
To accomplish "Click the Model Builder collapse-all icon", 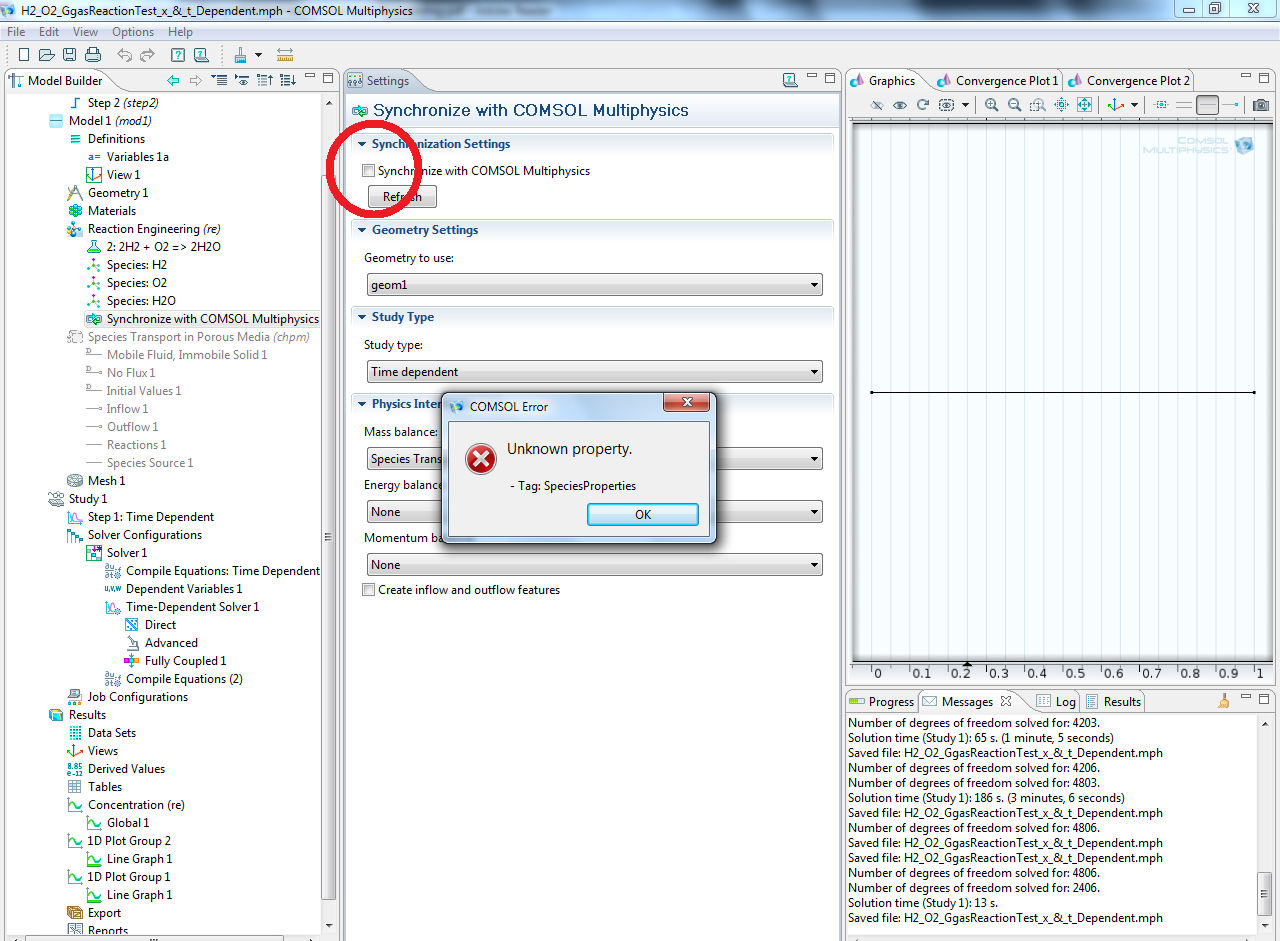I will click(x=265, y=80).
